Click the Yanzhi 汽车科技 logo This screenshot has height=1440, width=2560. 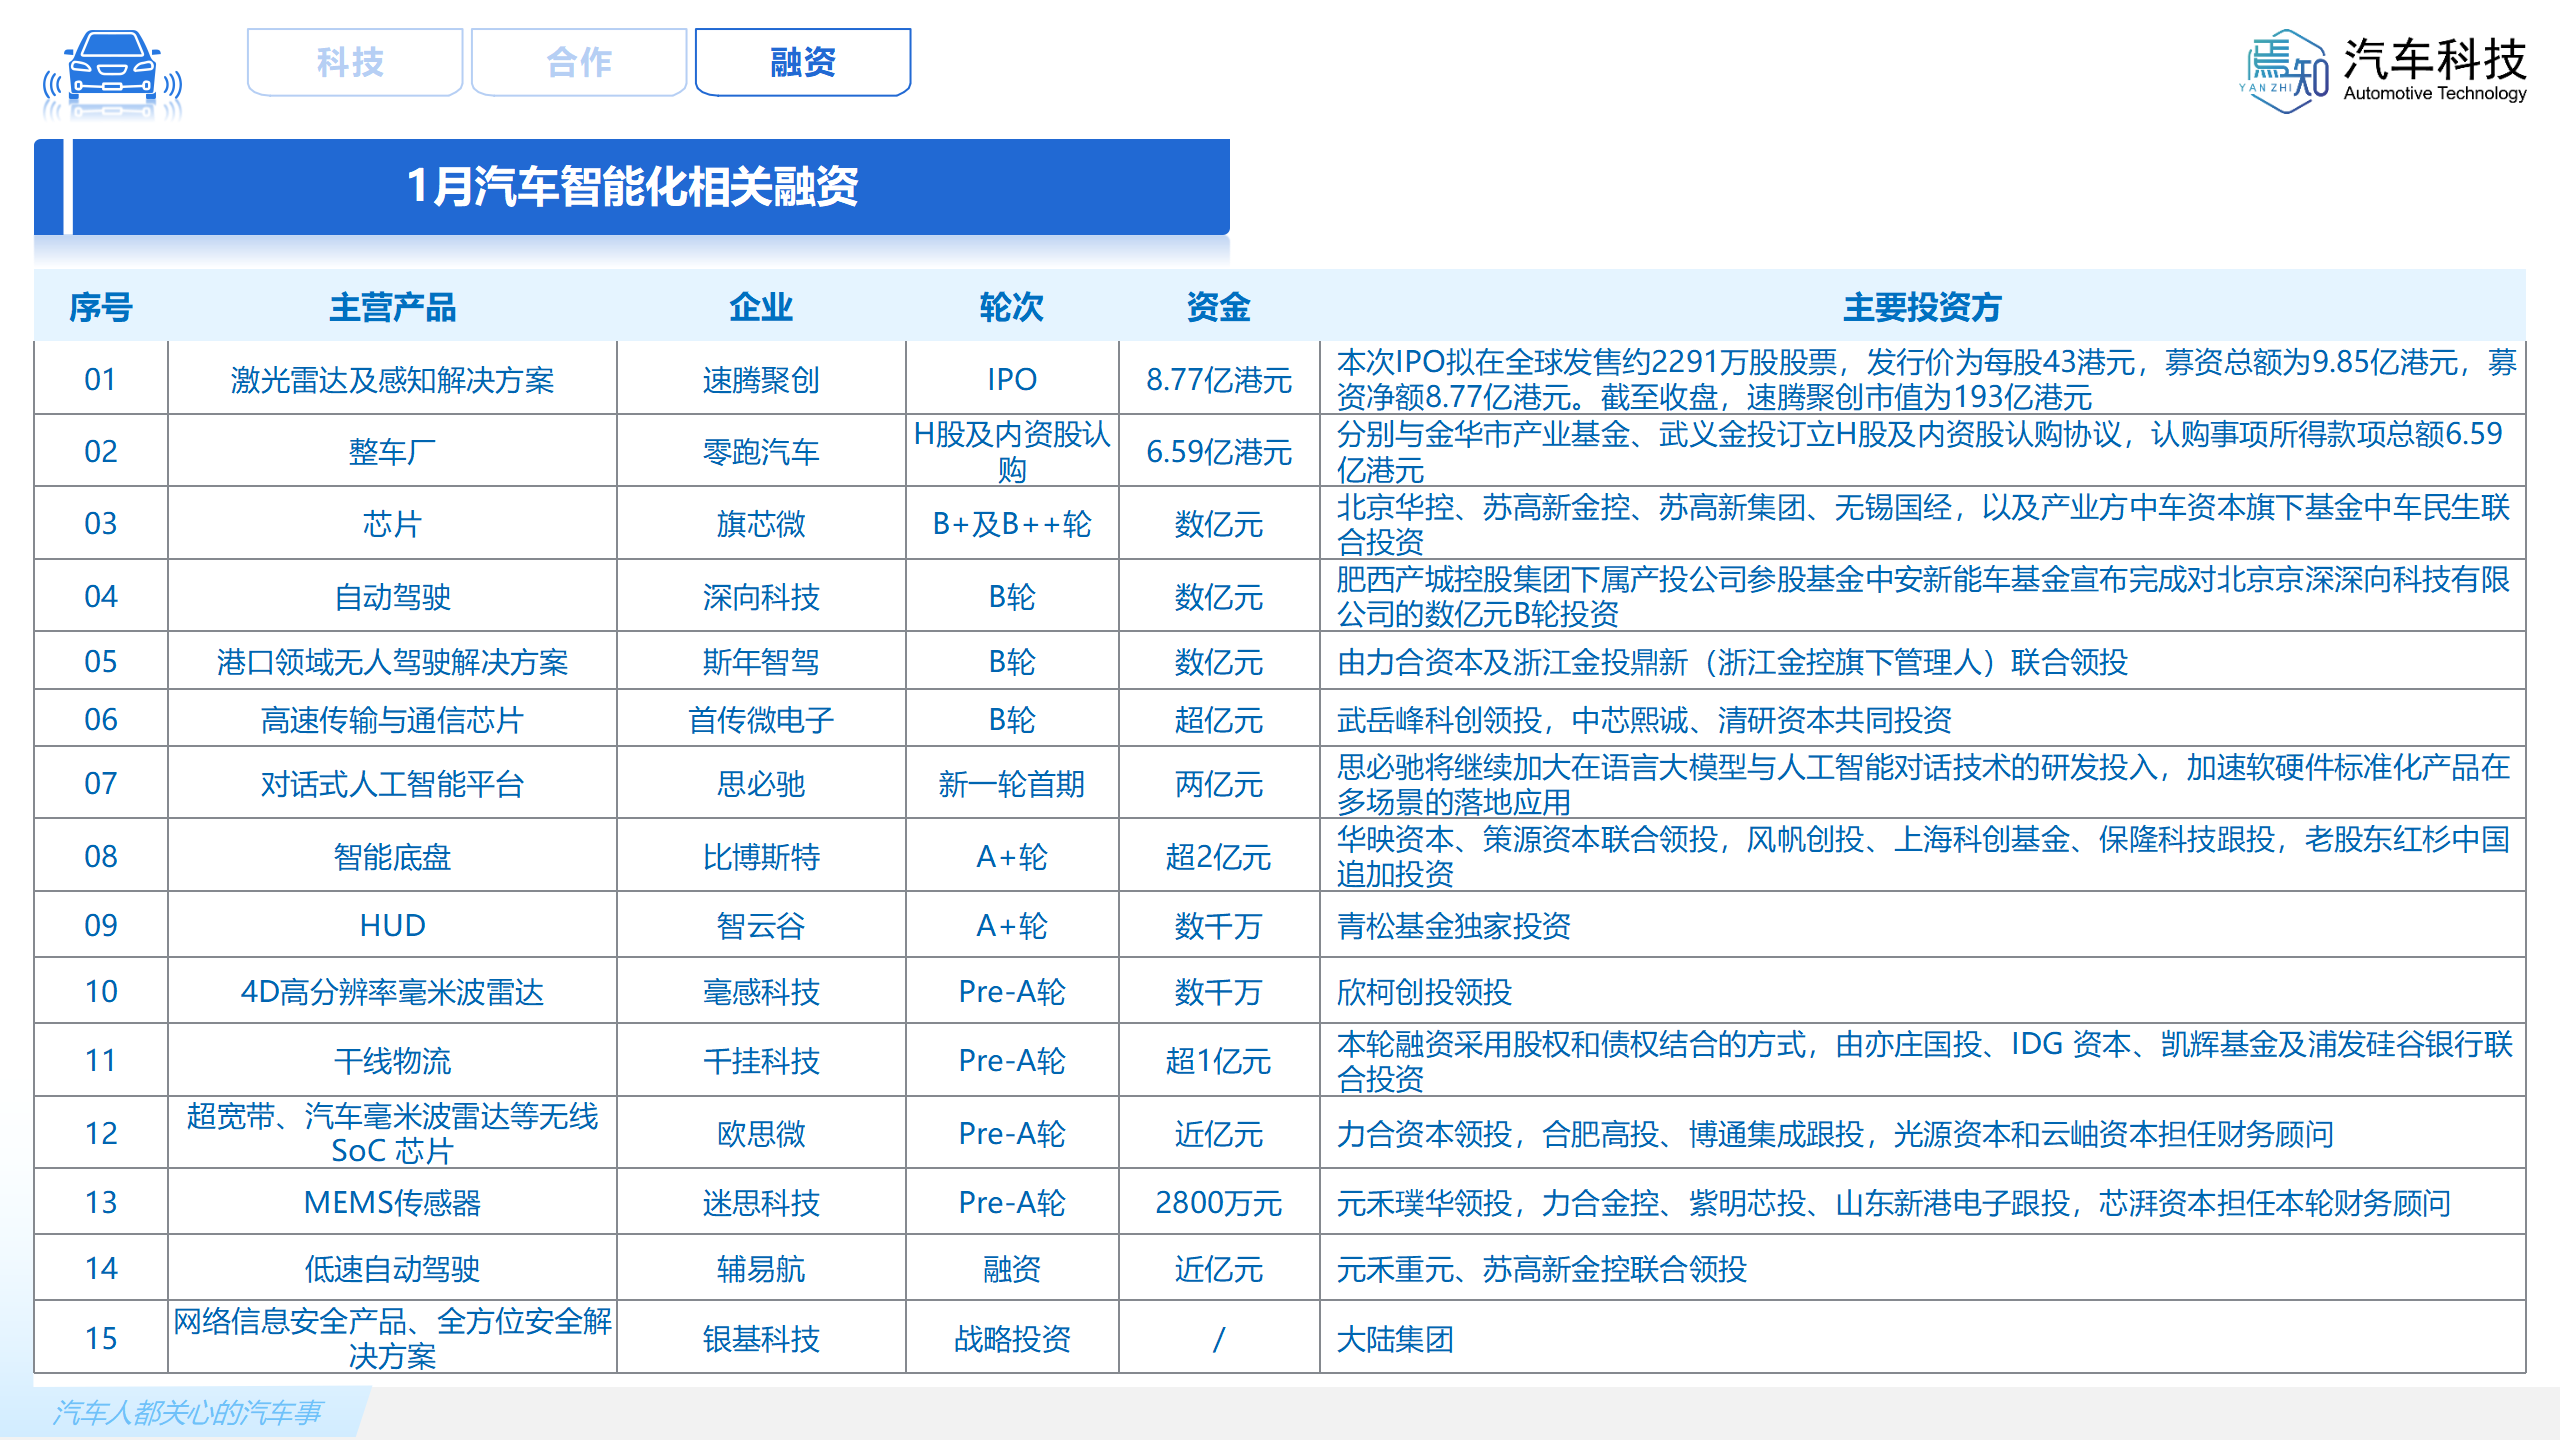2384,70
